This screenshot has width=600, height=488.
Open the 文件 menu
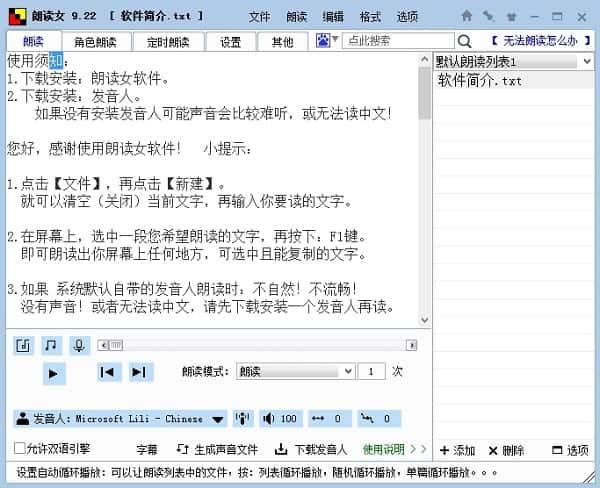(260, 17)
